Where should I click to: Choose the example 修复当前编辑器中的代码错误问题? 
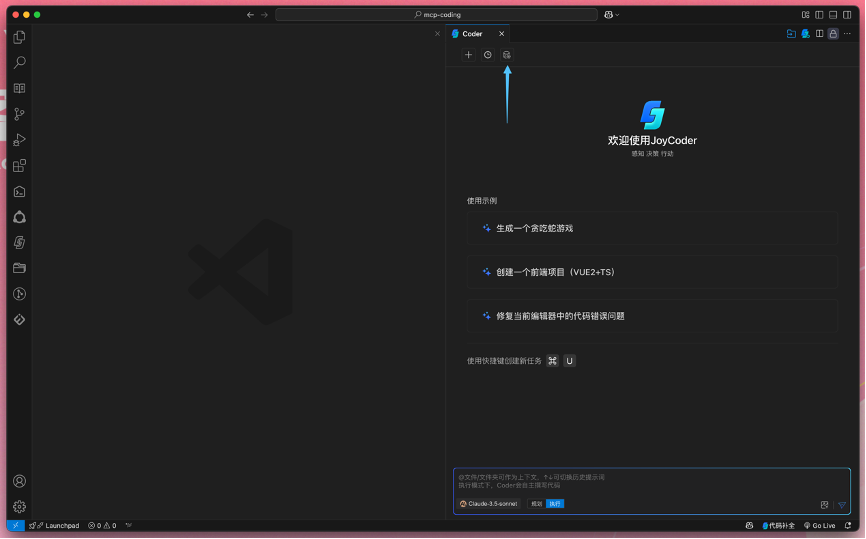[x=652, y=316]
